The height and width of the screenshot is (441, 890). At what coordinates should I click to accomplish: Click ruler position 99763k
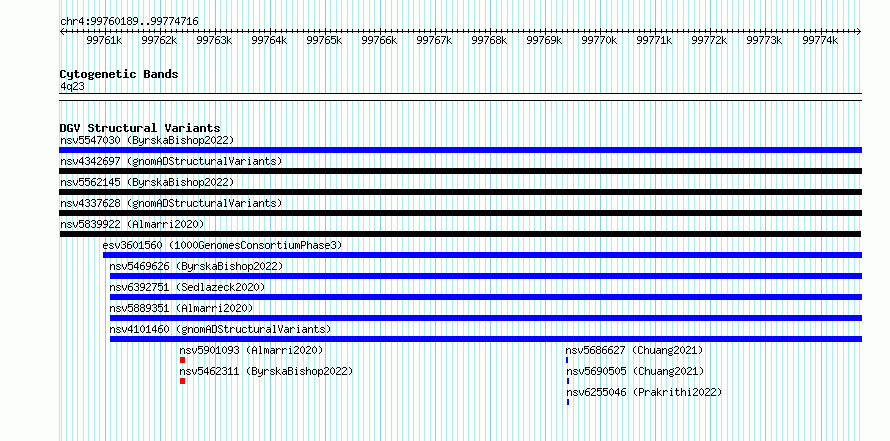(x=214, y=40)
